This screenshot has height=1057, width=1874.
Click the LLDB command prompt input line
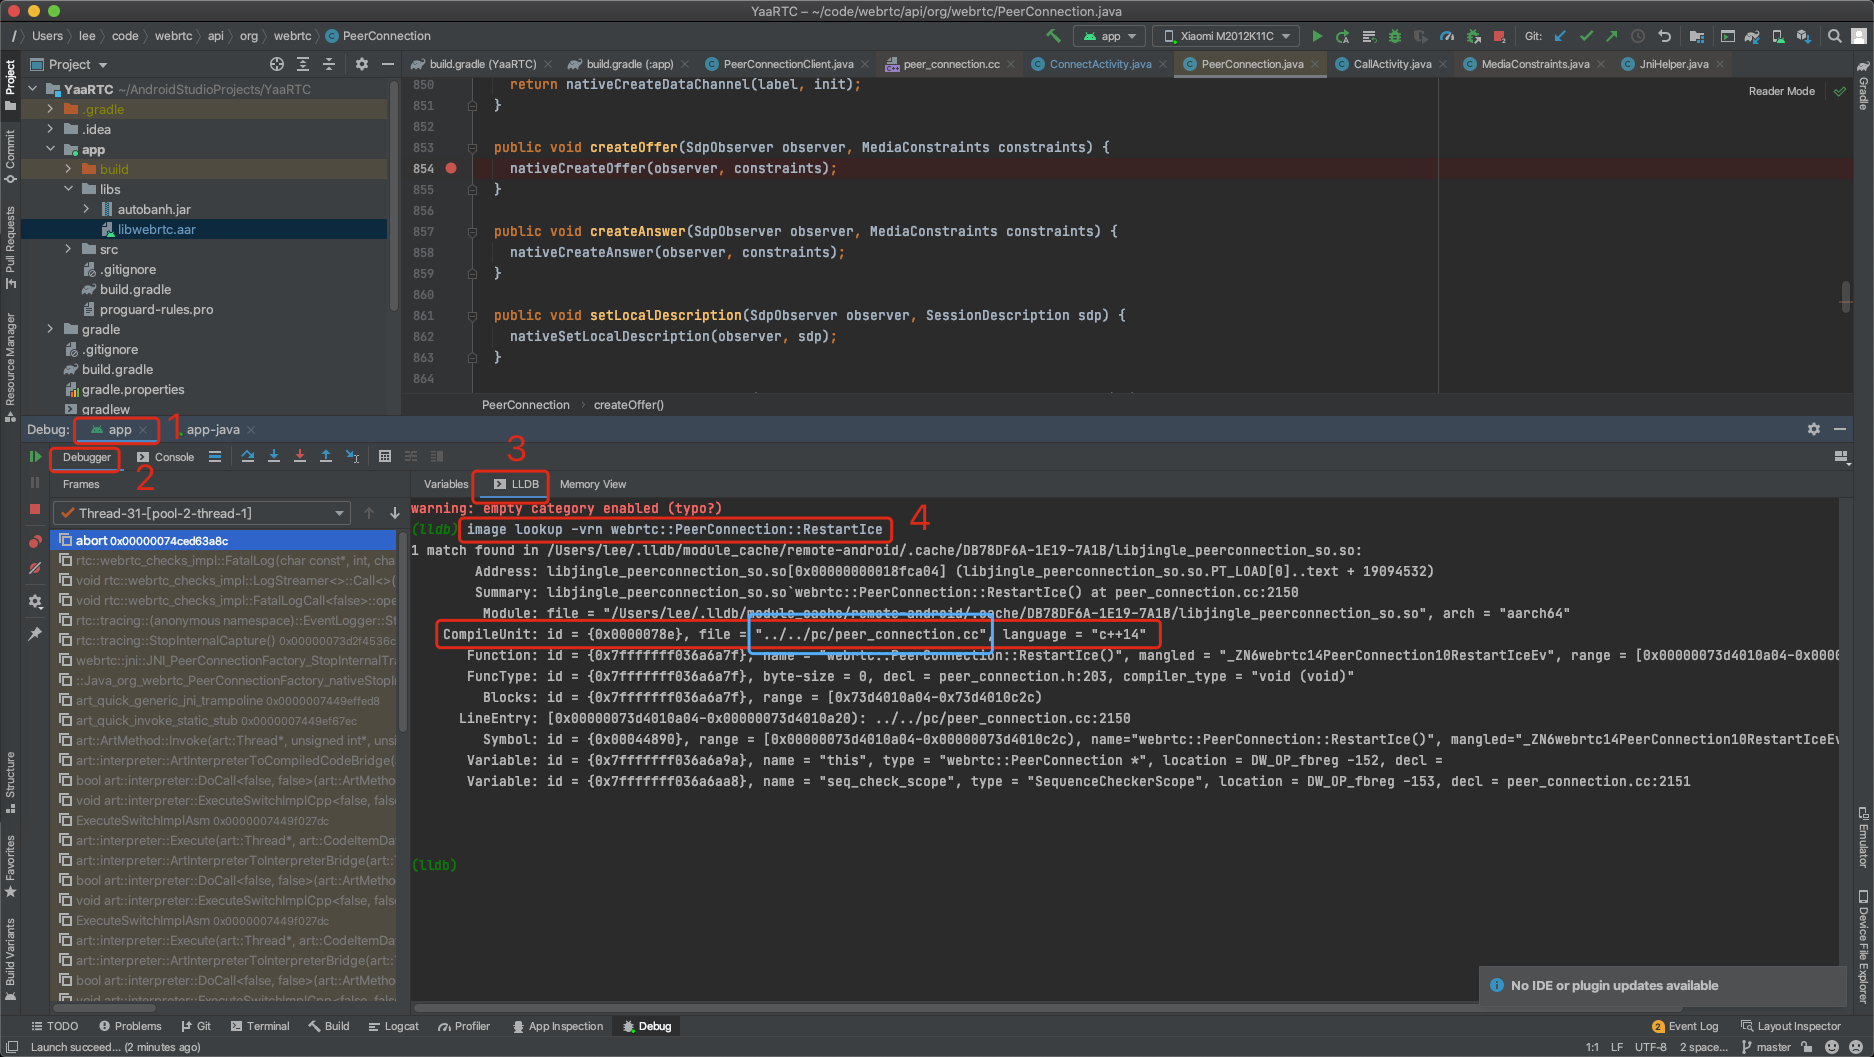1124,865
